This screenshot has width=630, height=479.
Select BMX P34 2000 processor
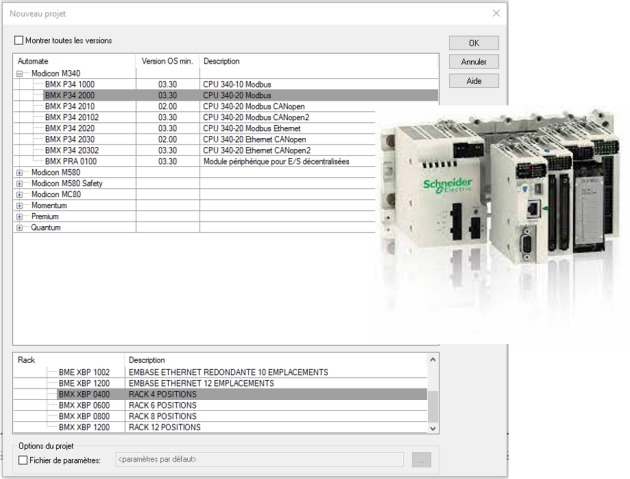70,95
